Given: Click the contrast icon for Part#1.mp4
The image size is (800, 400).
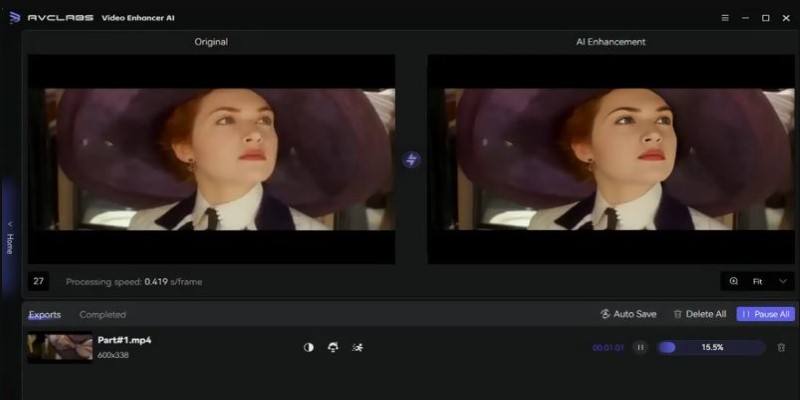Looking at the screenshot, I should (309, 347).
